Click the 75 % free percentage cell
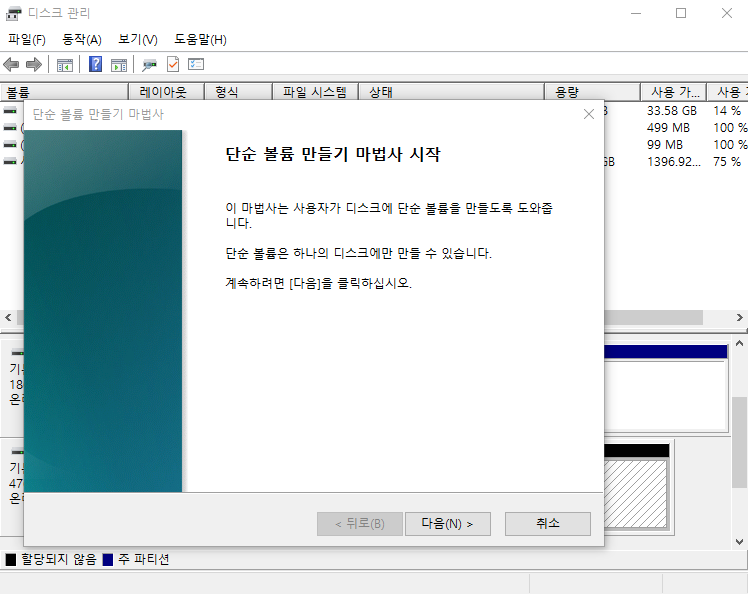This screenshot has height=594, width=748. tap(727, 162)
